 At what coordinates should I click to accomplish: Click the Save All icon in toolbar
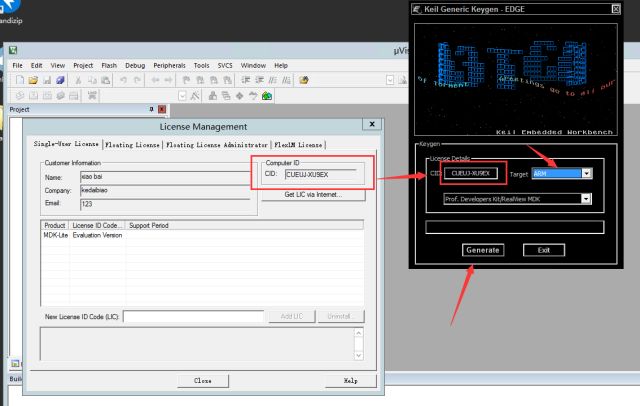coord(60,80)
